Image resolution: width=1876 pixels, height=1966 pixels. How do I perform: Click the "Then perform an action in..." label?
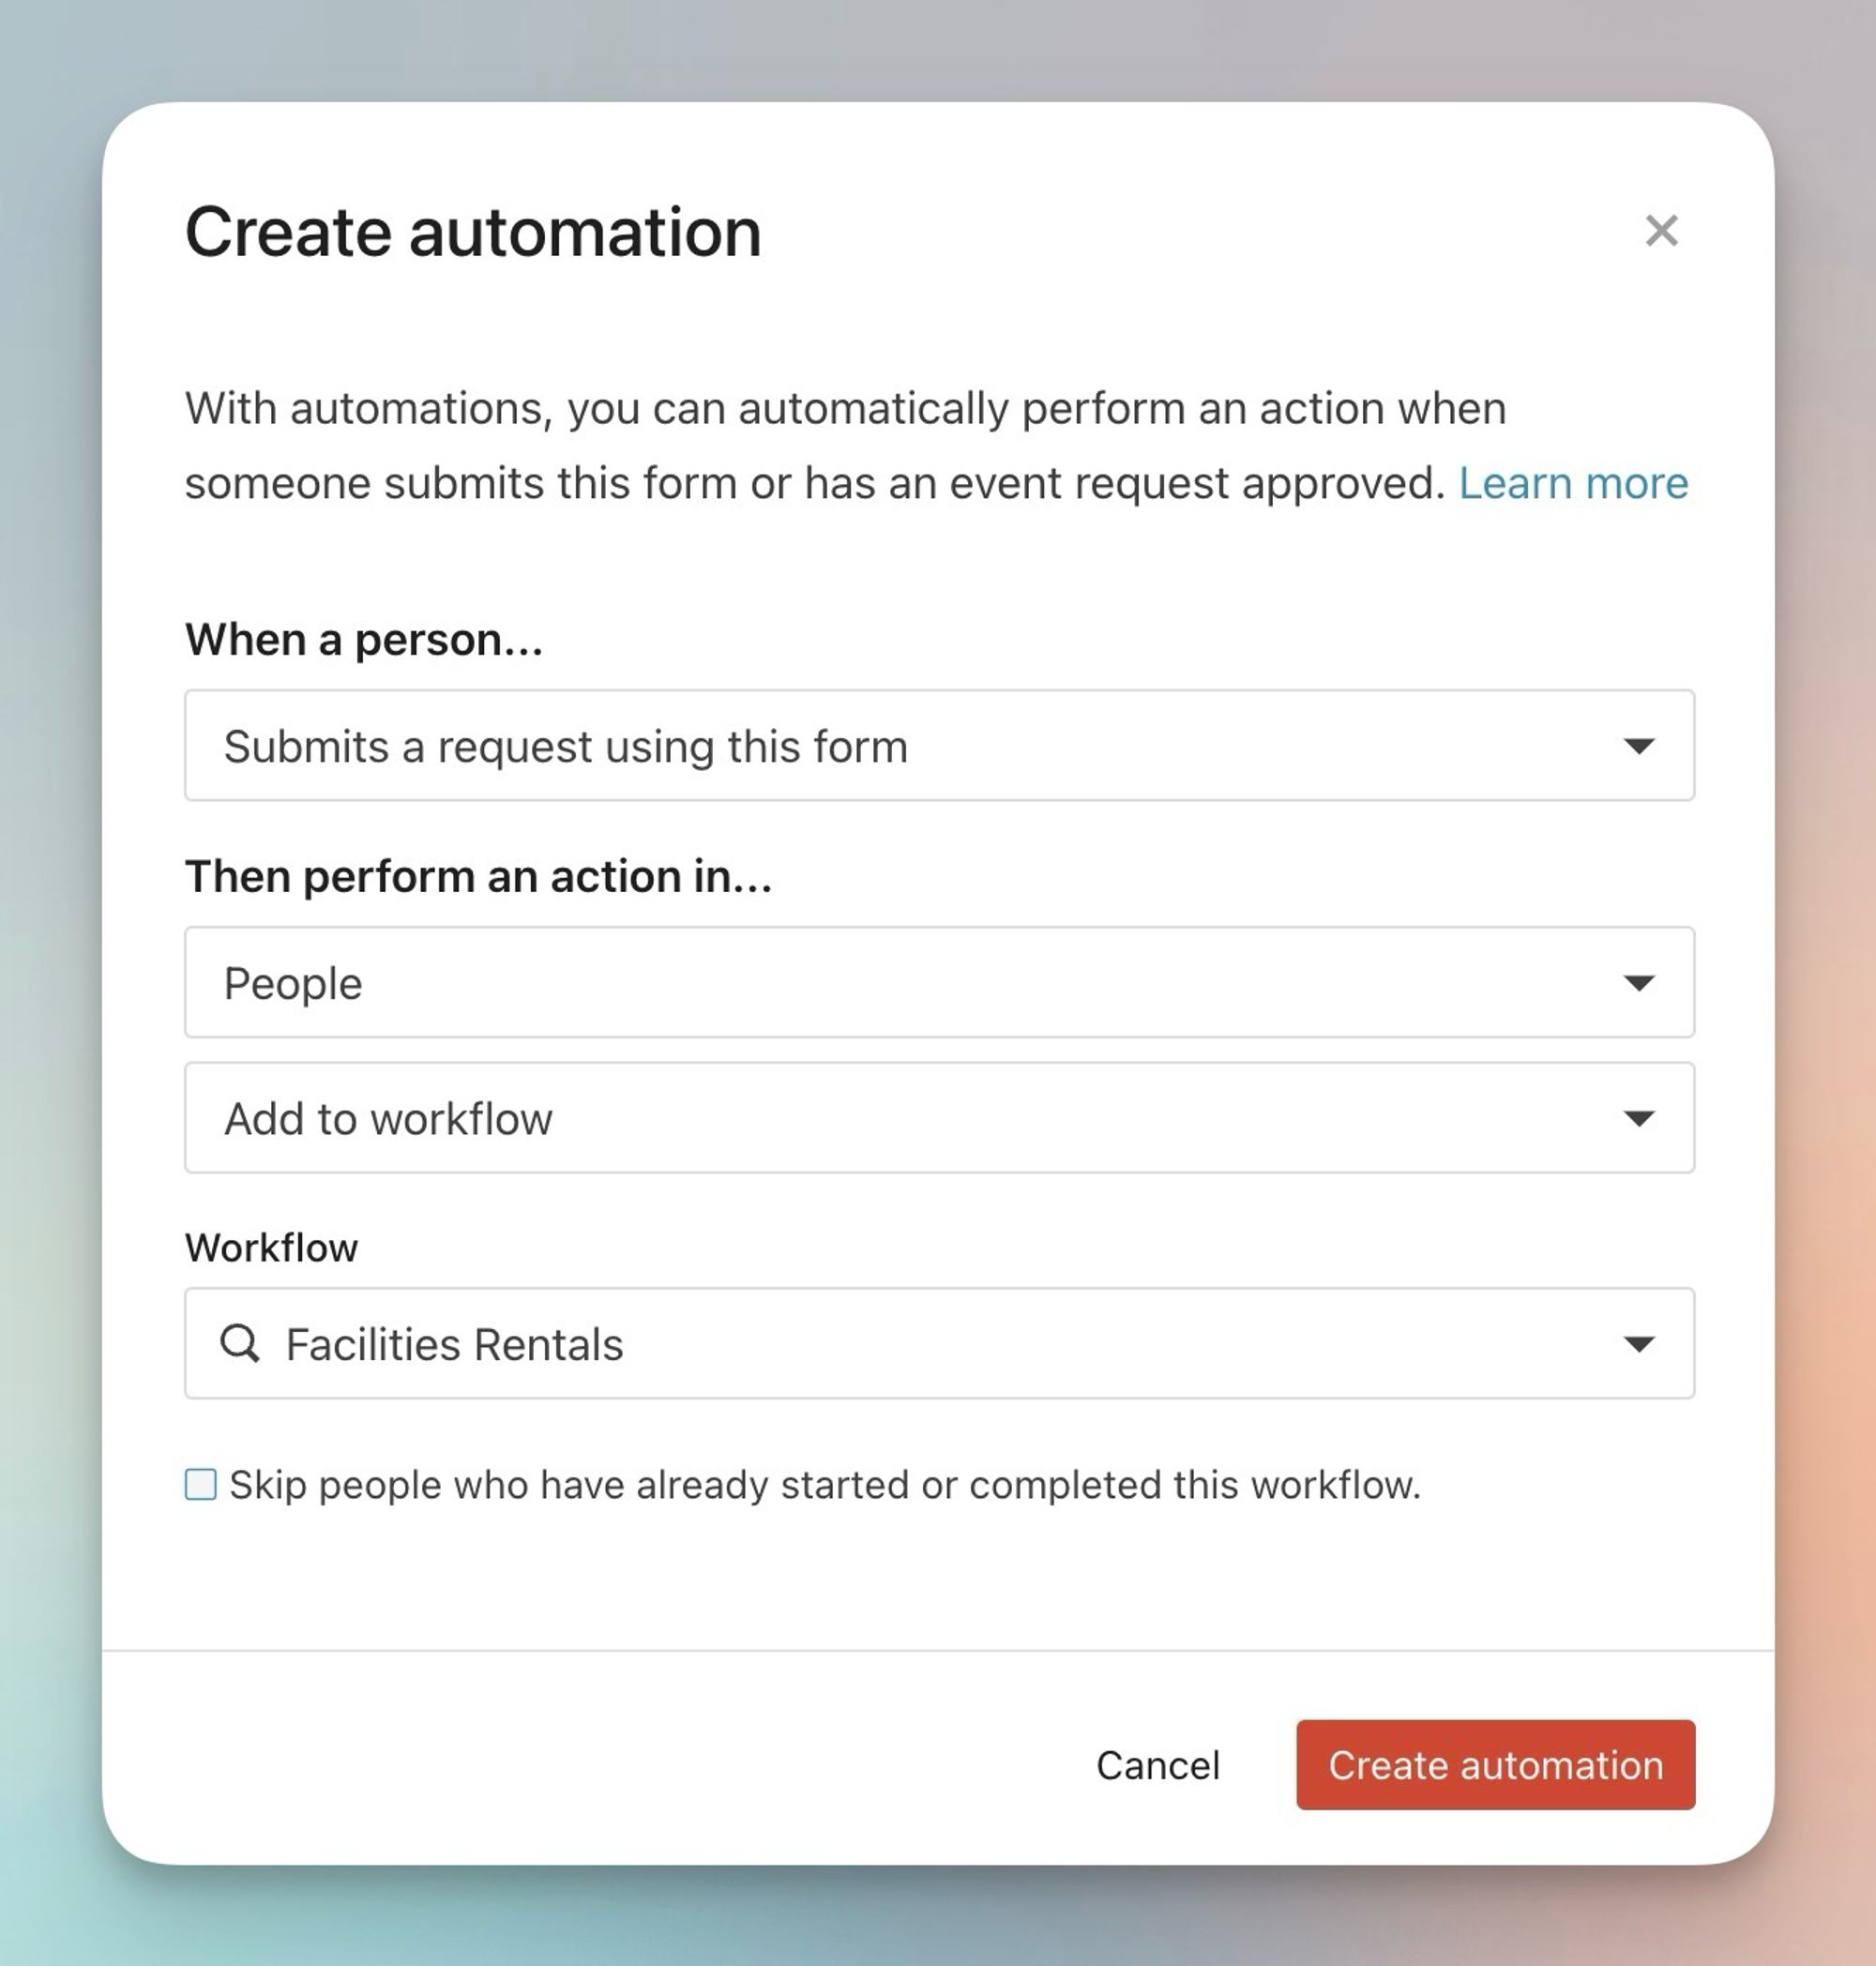(x=478, y=877)
